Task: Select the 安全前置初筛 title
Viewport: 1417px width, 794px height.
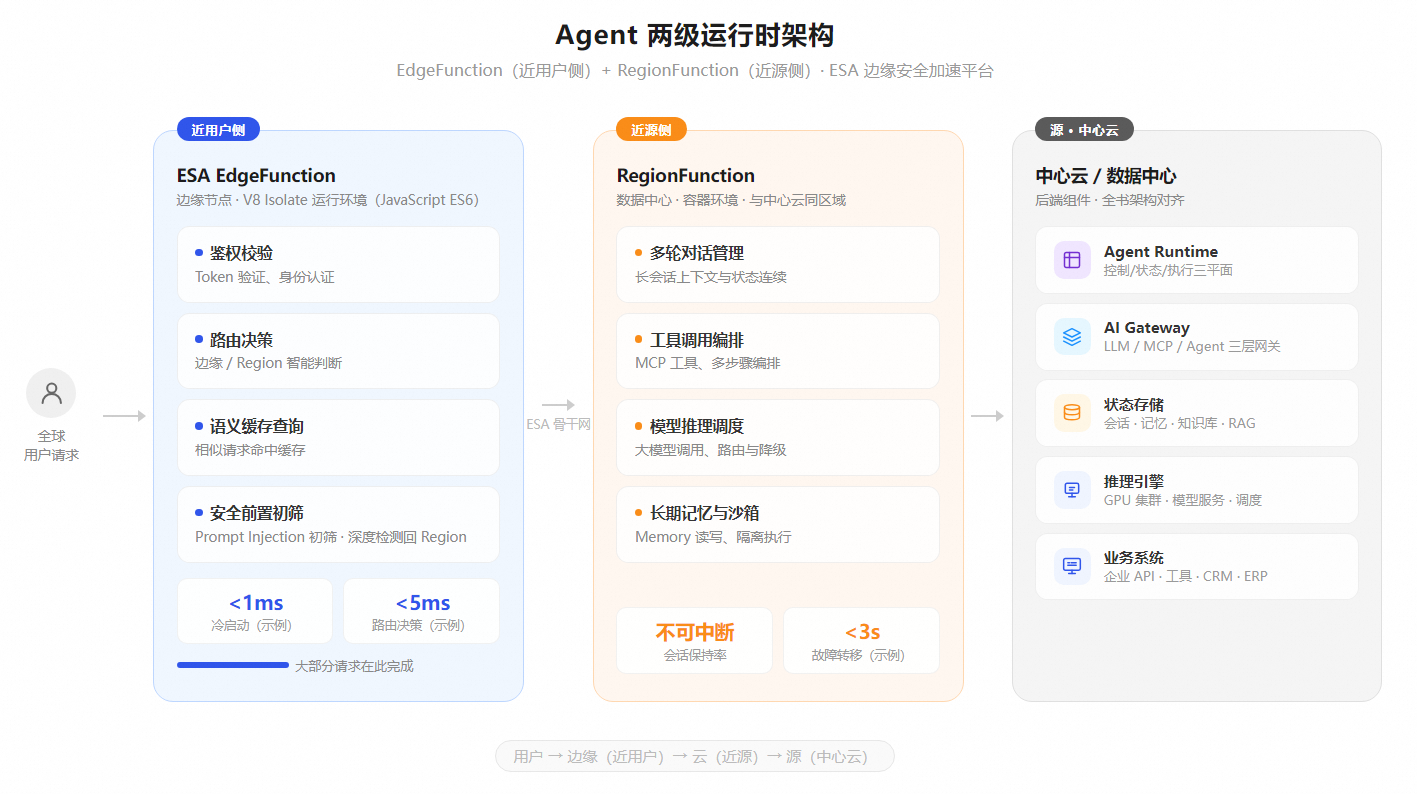Action: [257, 513]
